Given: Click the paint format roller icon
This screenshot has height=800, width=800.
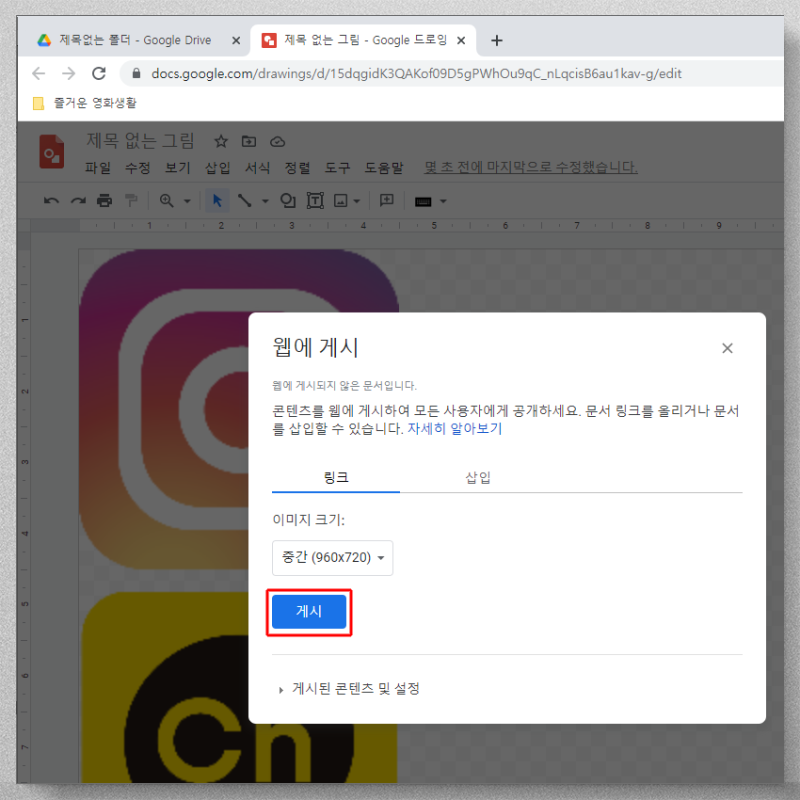Looking at the screenshot, I should [x=131, y=201].
